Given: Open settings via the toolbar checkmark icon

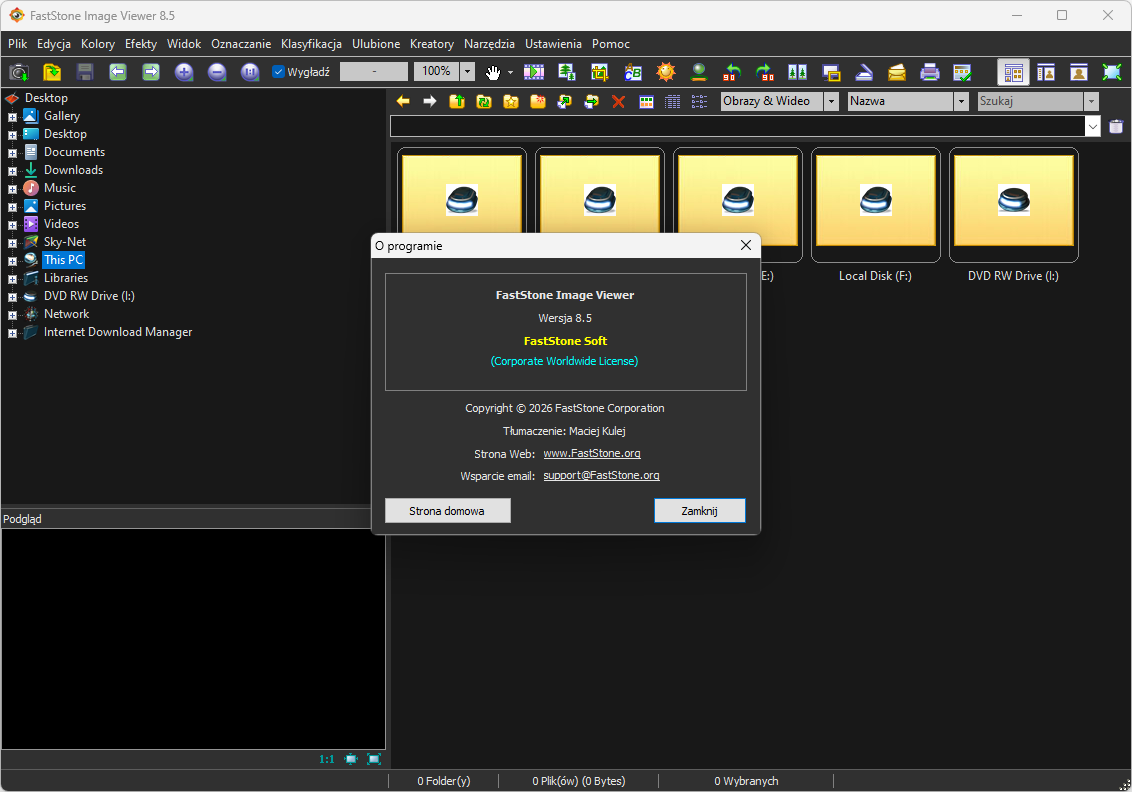Looking at the screenshot, I should (x=962, y=72).
